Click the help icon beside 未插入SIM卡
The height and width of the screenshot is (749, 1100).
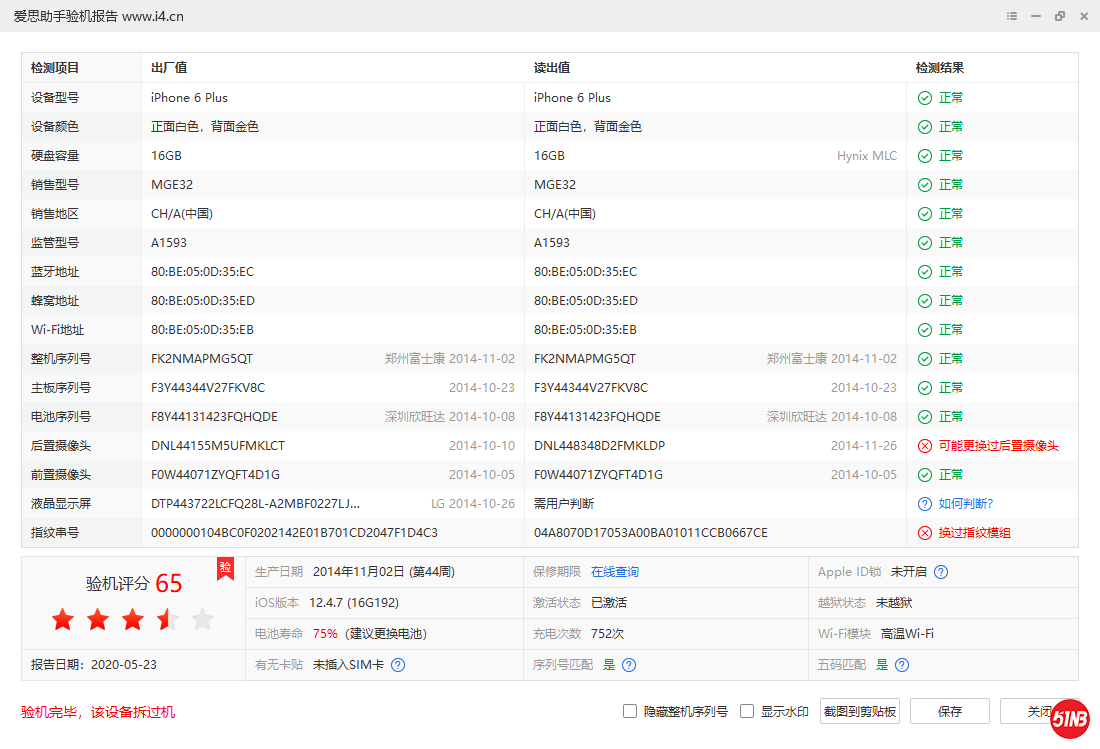(397, 664)
